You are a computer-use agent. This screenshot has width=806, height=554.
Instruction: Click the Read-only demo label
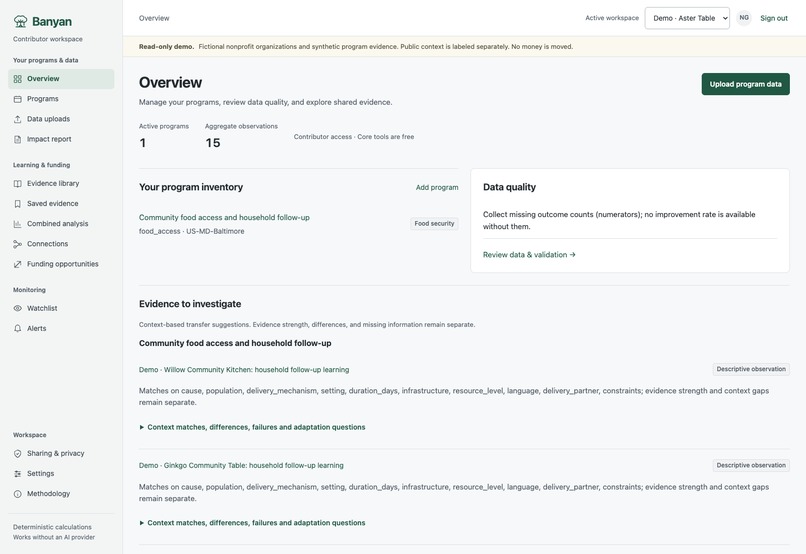pyautogui.click(x=166, y=46)
